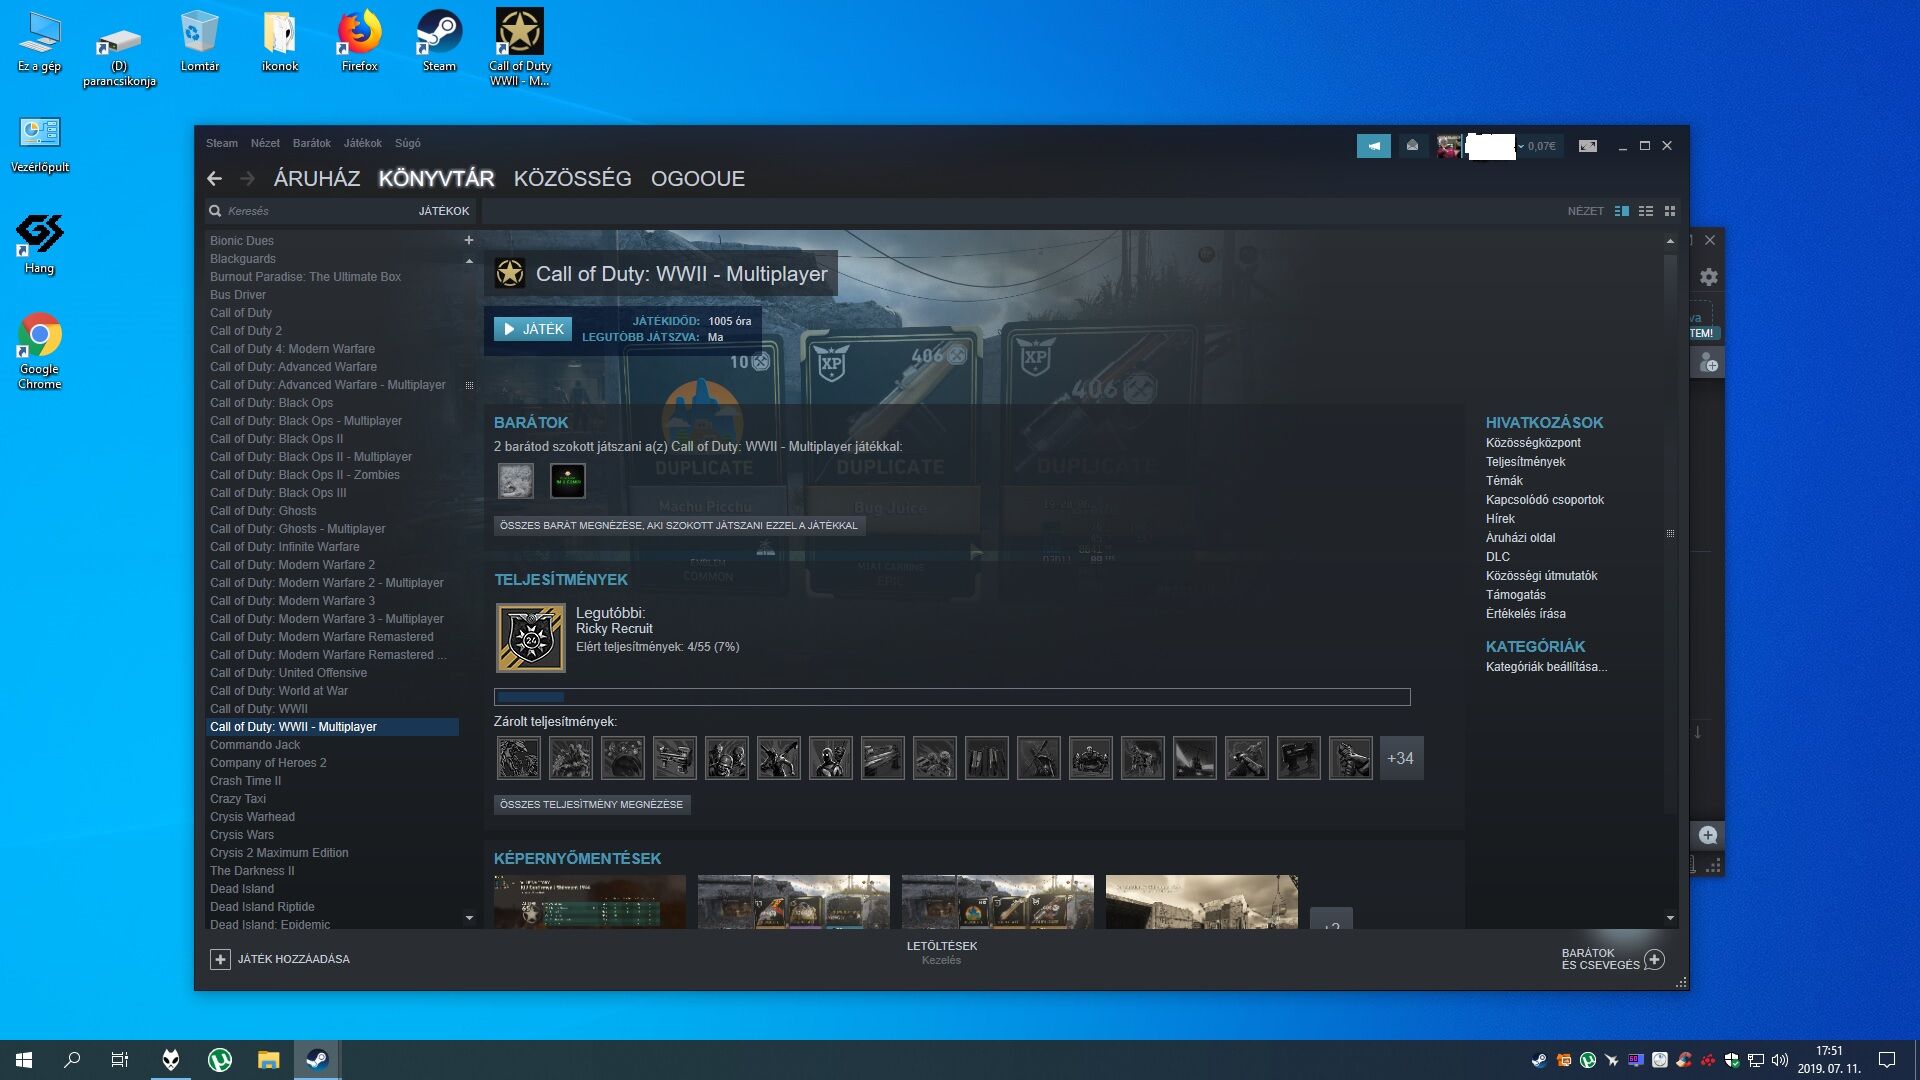Click the plus icon beside Bionic Dues
The width and height of the screenshot is (1920, 1080).
click(468, 240)
